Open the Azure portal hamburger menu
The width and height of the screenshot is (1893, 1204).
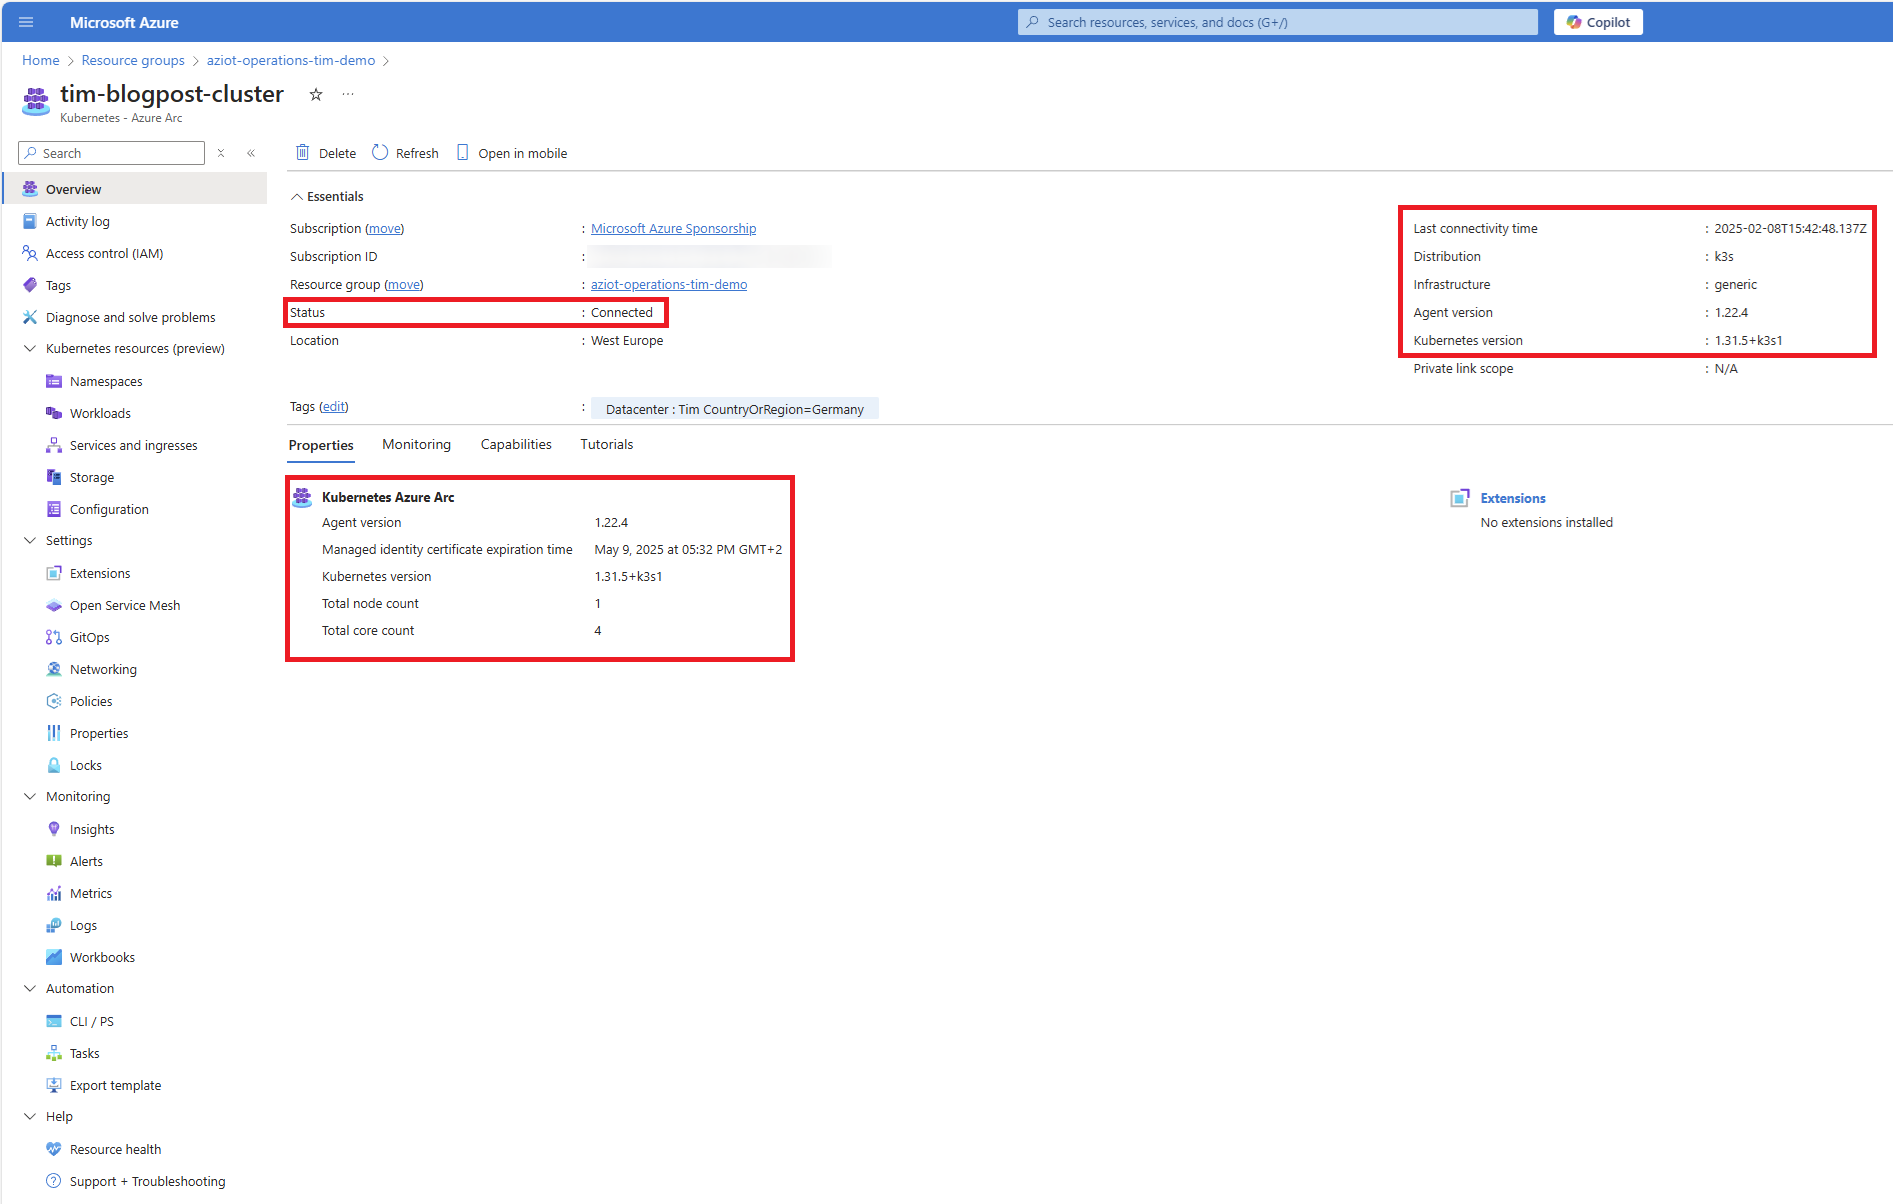pyautogui.click(x=26, y=22)
